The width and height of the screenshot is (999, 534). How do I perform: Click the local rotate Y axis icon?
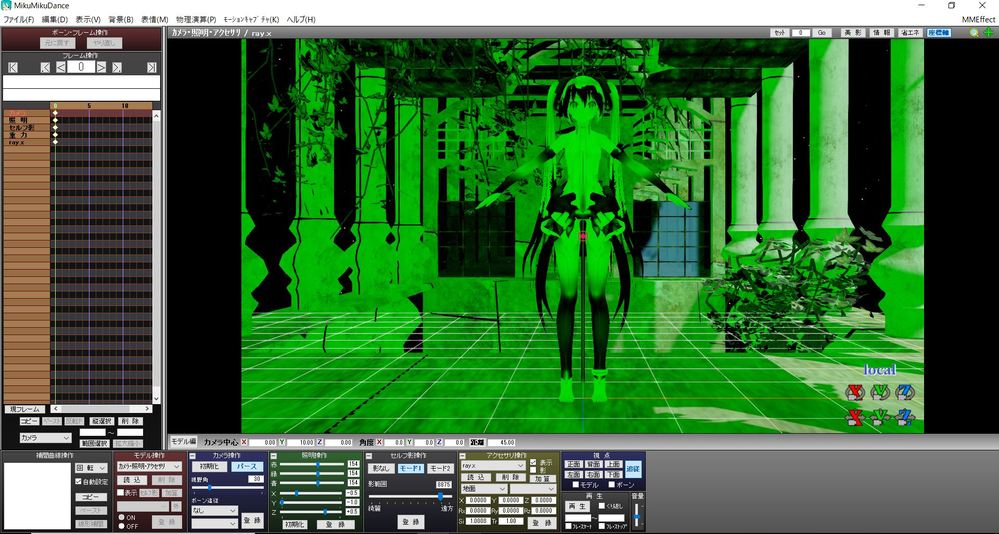click(x=880, y=391)
